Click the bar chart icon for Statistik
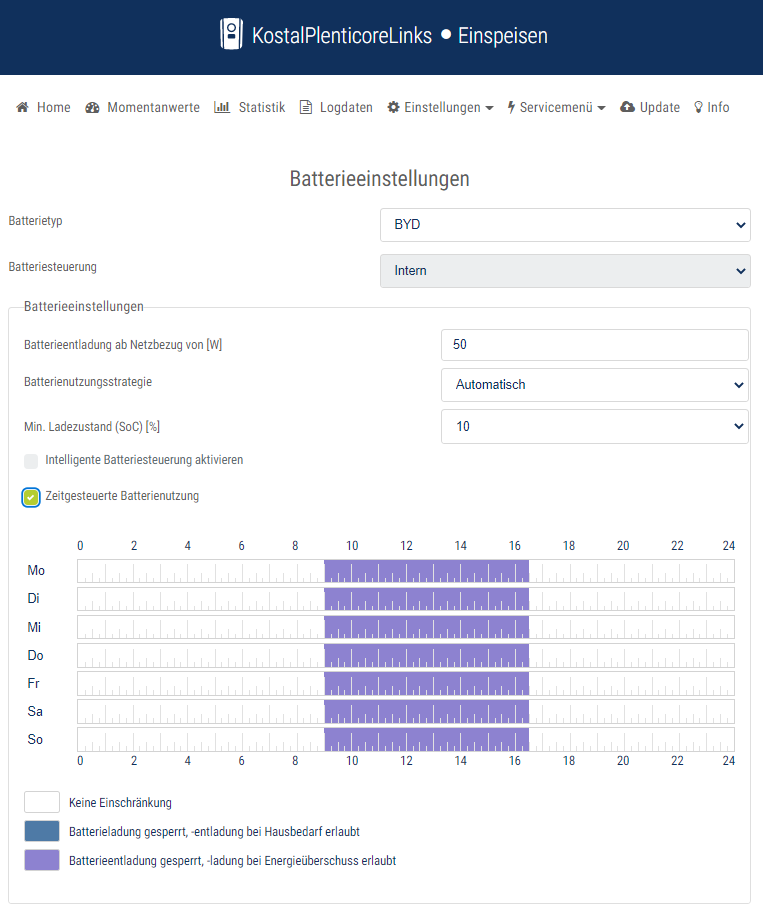Screen dimensions: 763x923 click(x=222, y=108)
